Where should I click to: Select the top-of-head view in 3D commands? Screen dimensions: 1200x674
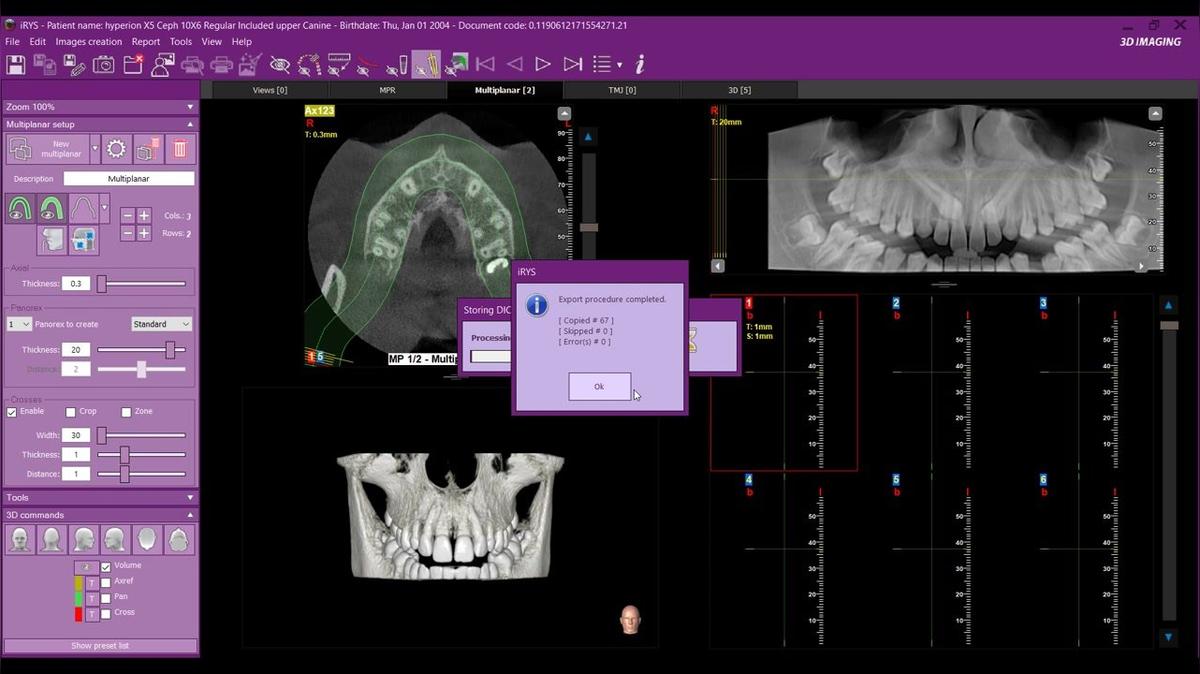[x=147, y=539]
